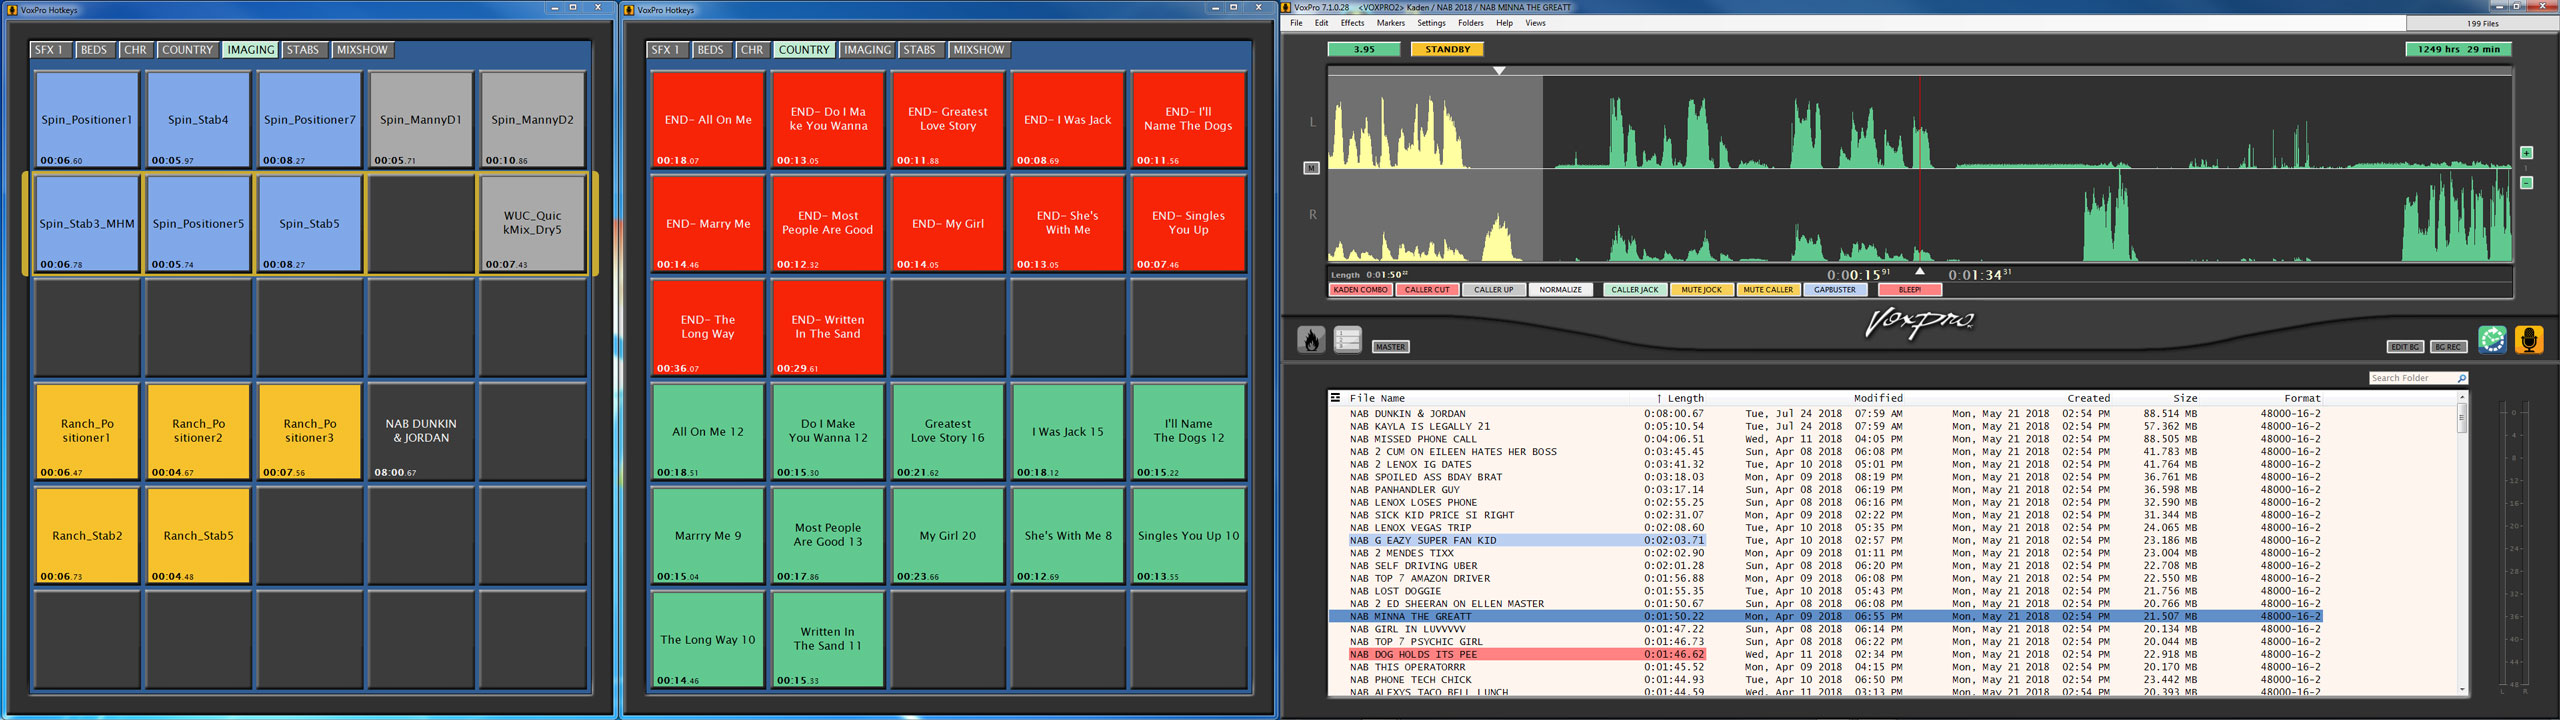
Task: Click app icon of left Hotkeys window
Action: (x=12, y=10)
